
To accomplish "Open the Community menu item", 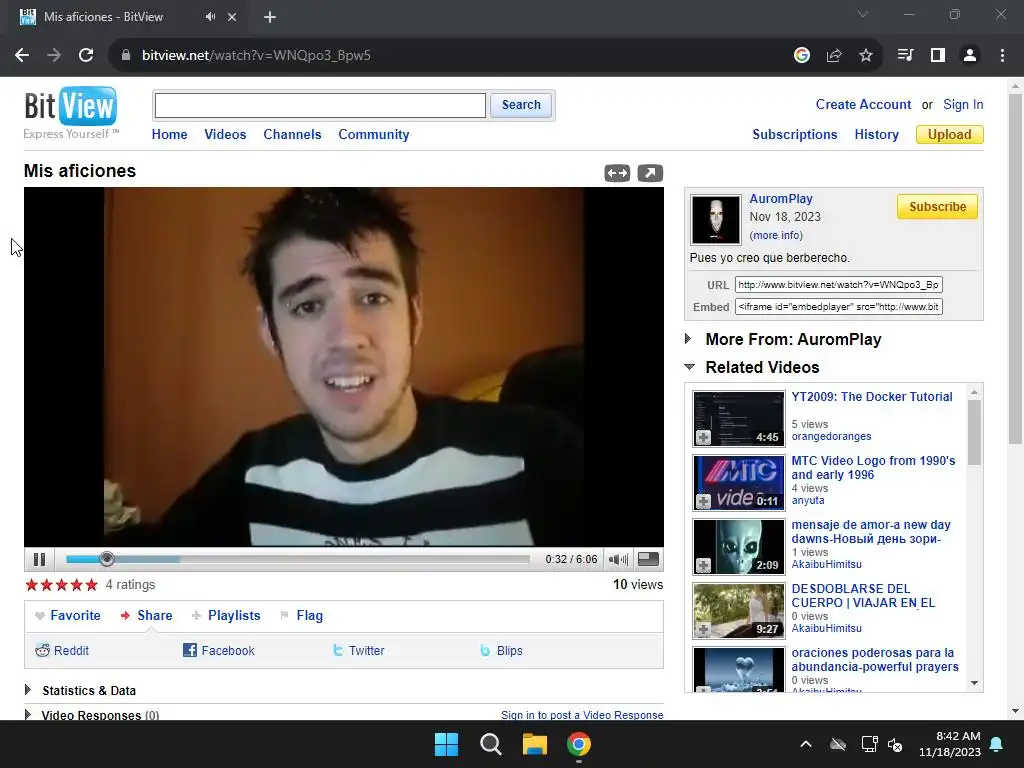I will [374, 135].
